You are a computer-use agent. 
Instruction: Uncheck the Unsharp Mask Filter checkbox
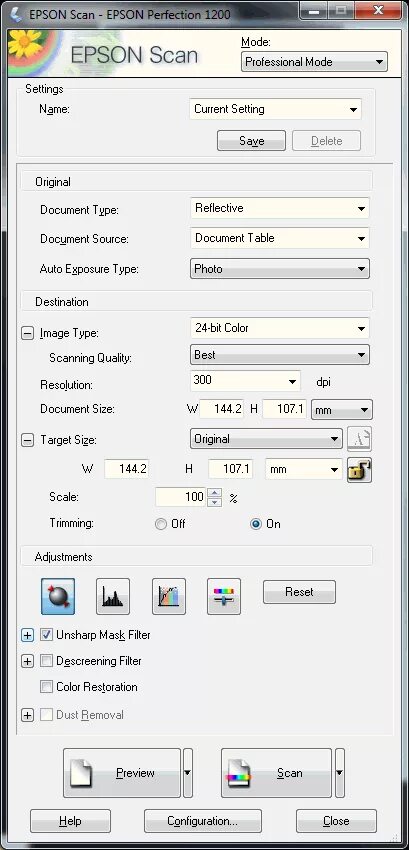pos(46,635)
